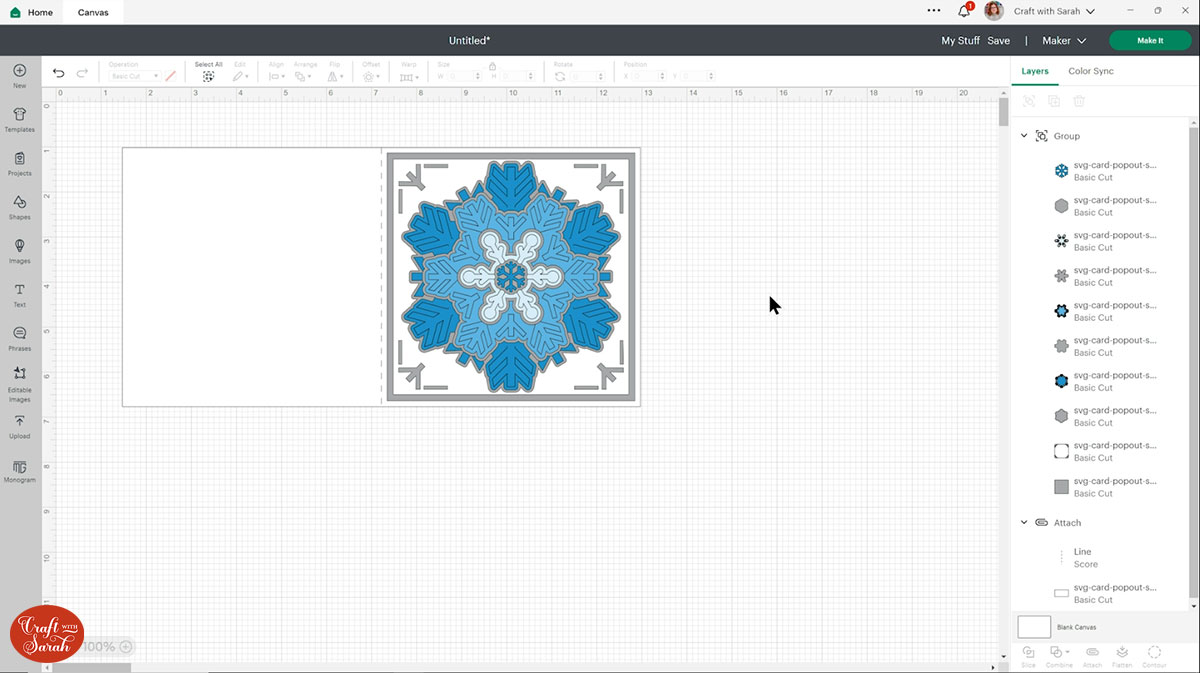Open the Edit dropdown
Screen dimensions: 1200x673
point(241,76)
